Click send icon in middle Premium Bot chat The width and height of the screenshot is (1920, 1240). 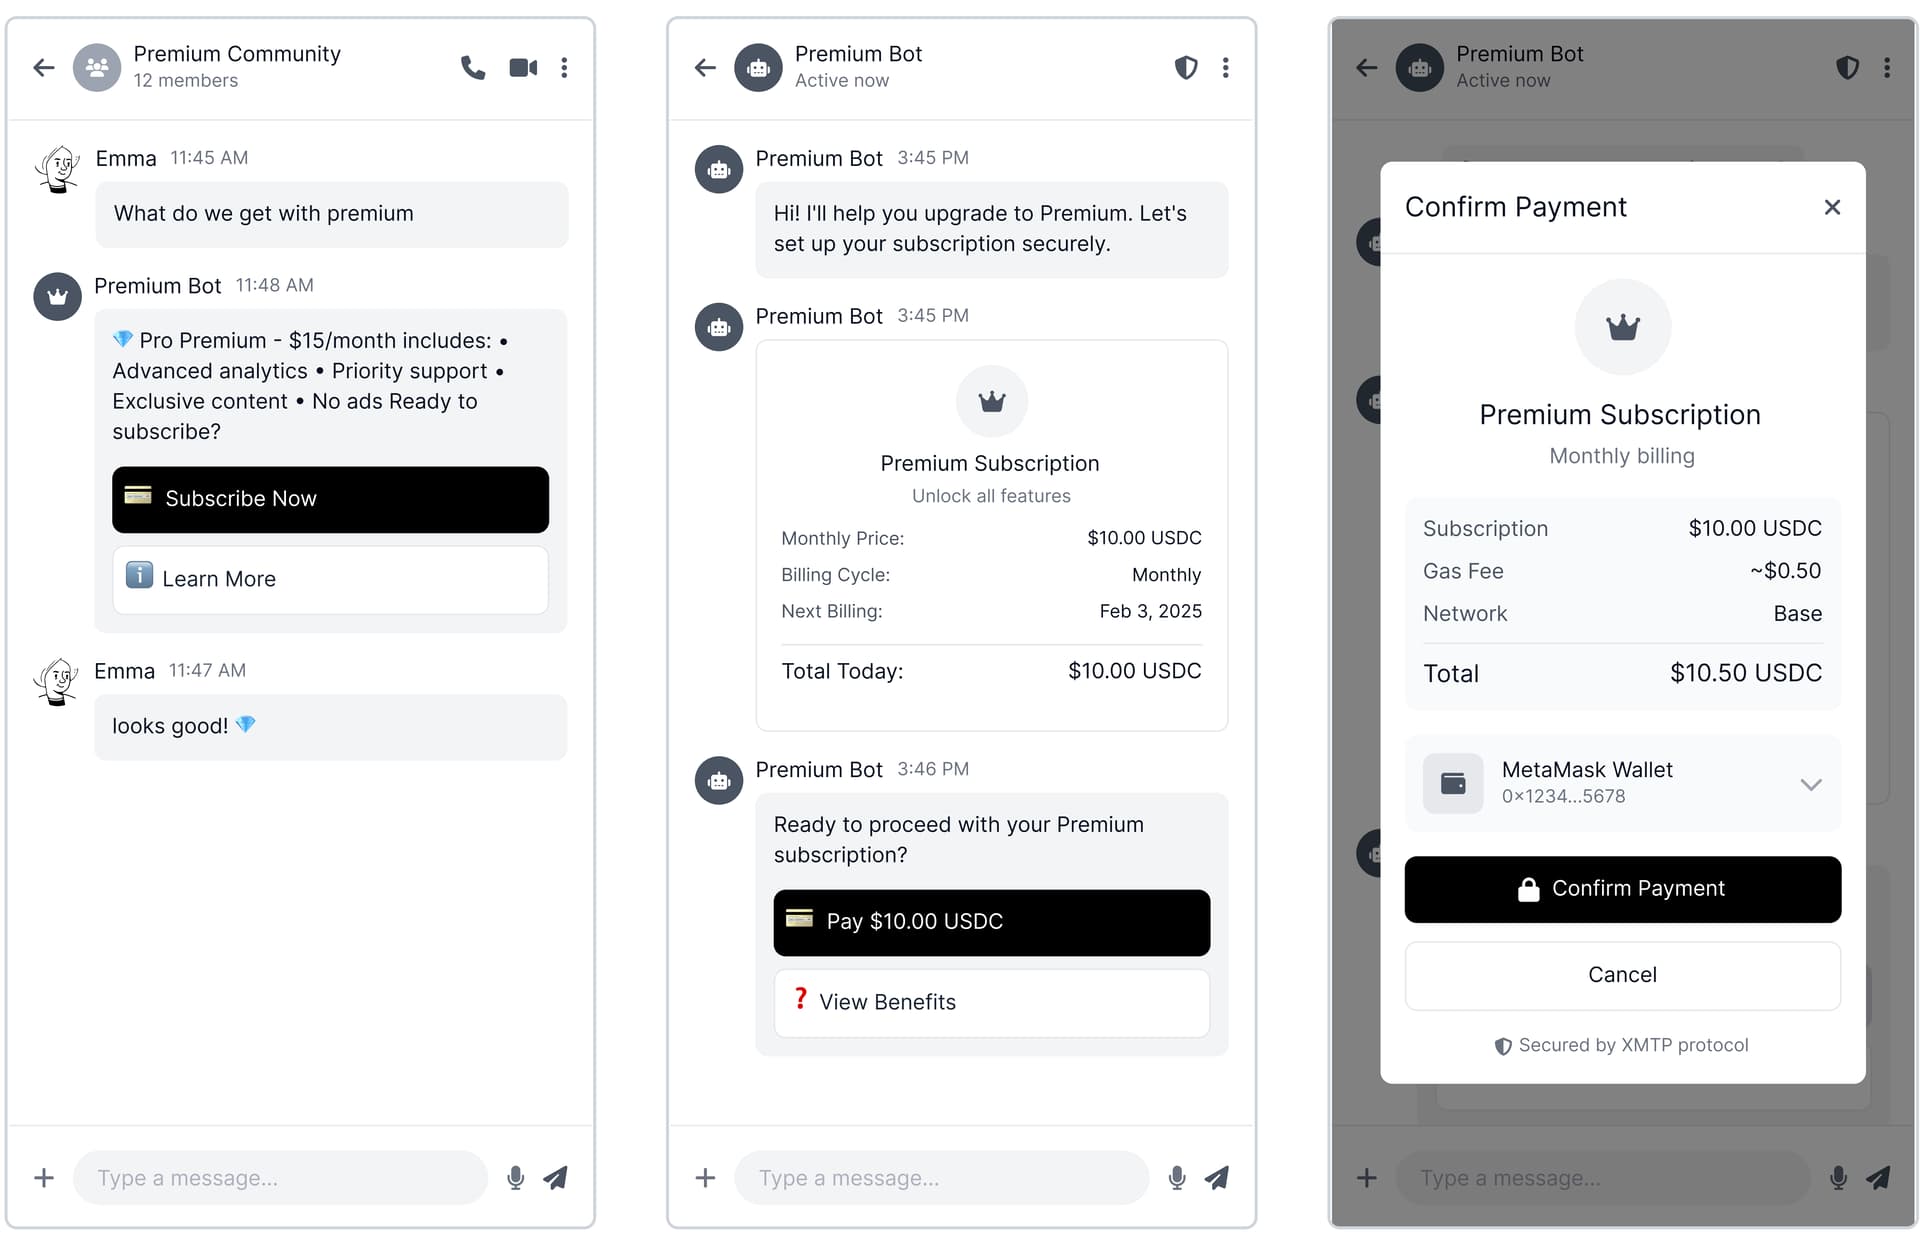coord(1217,1178)
